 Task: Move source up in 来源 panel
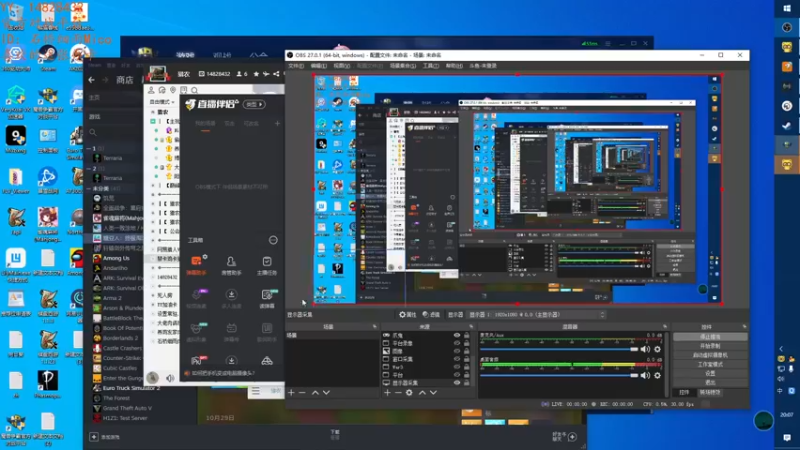tap(422, 393)
